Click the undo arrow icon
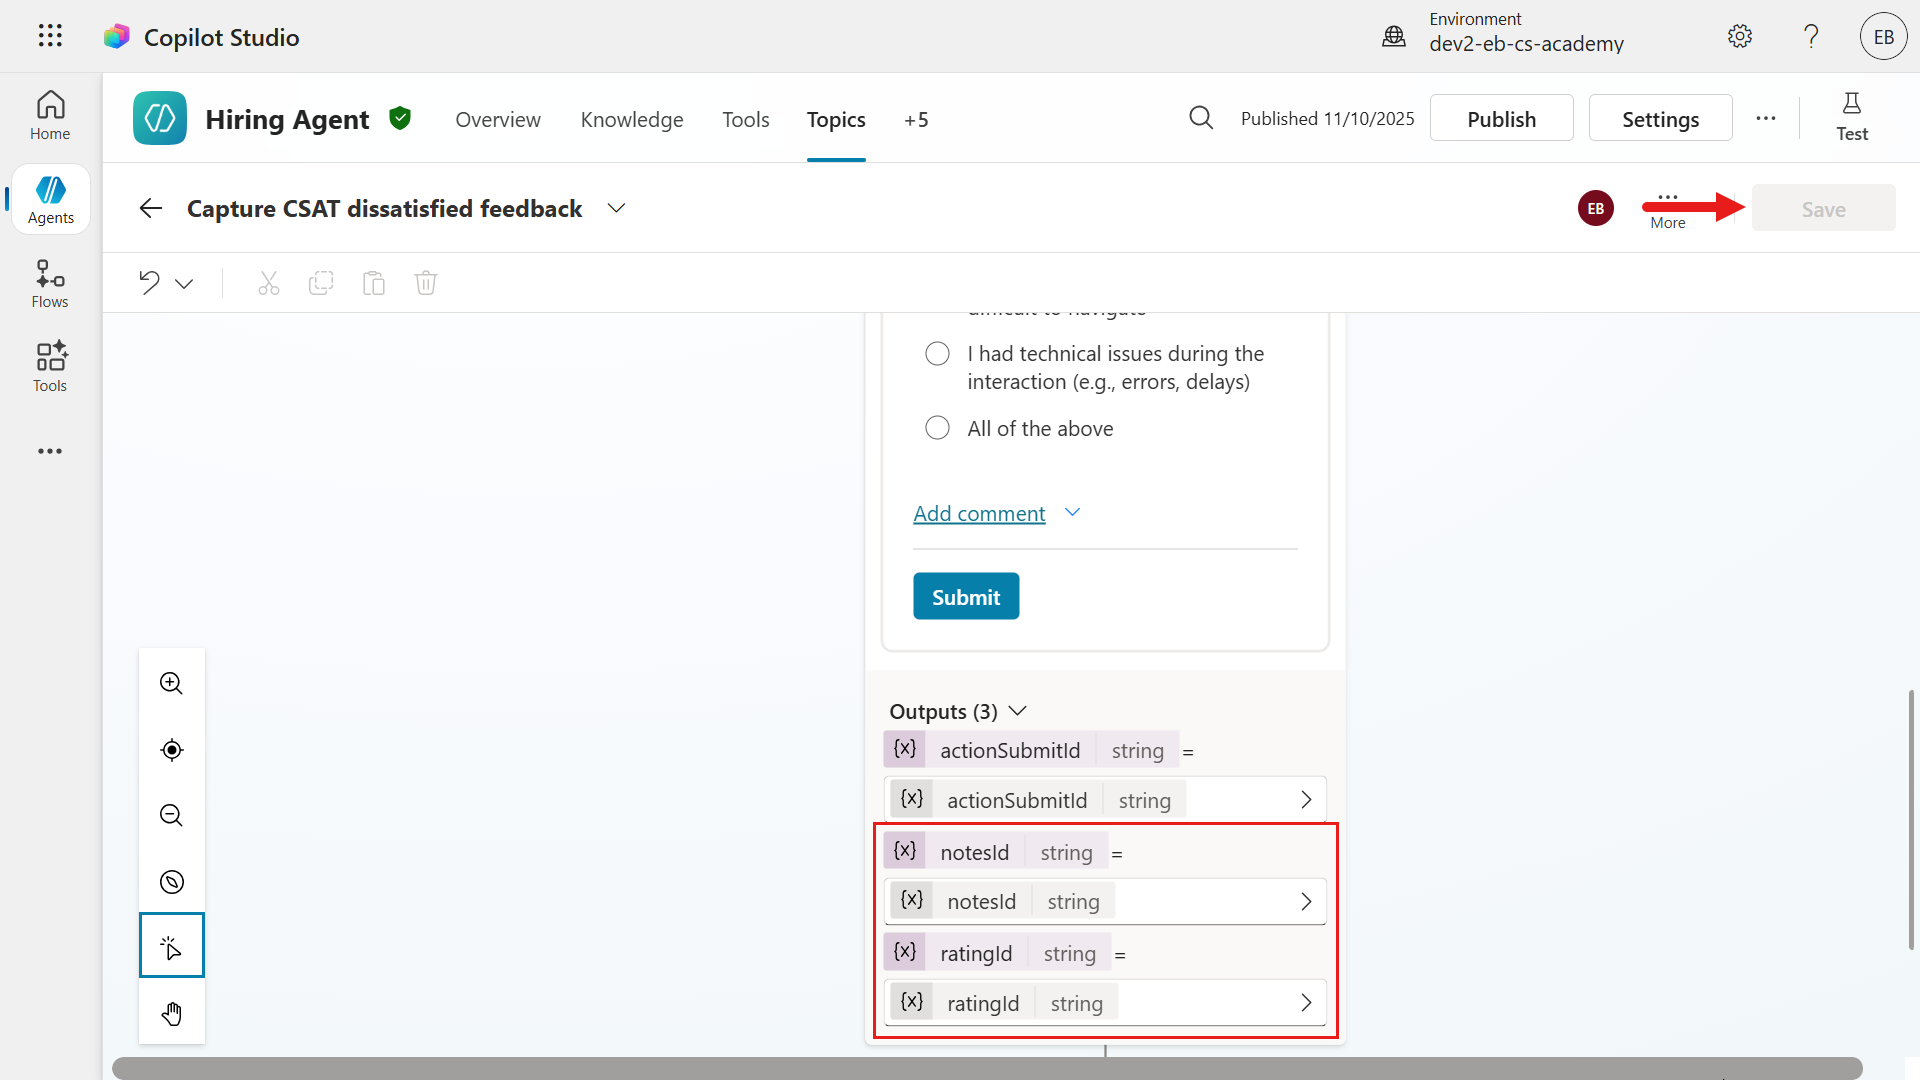The width and height of the screenshot is (1920, 1080). coord(150,283)
